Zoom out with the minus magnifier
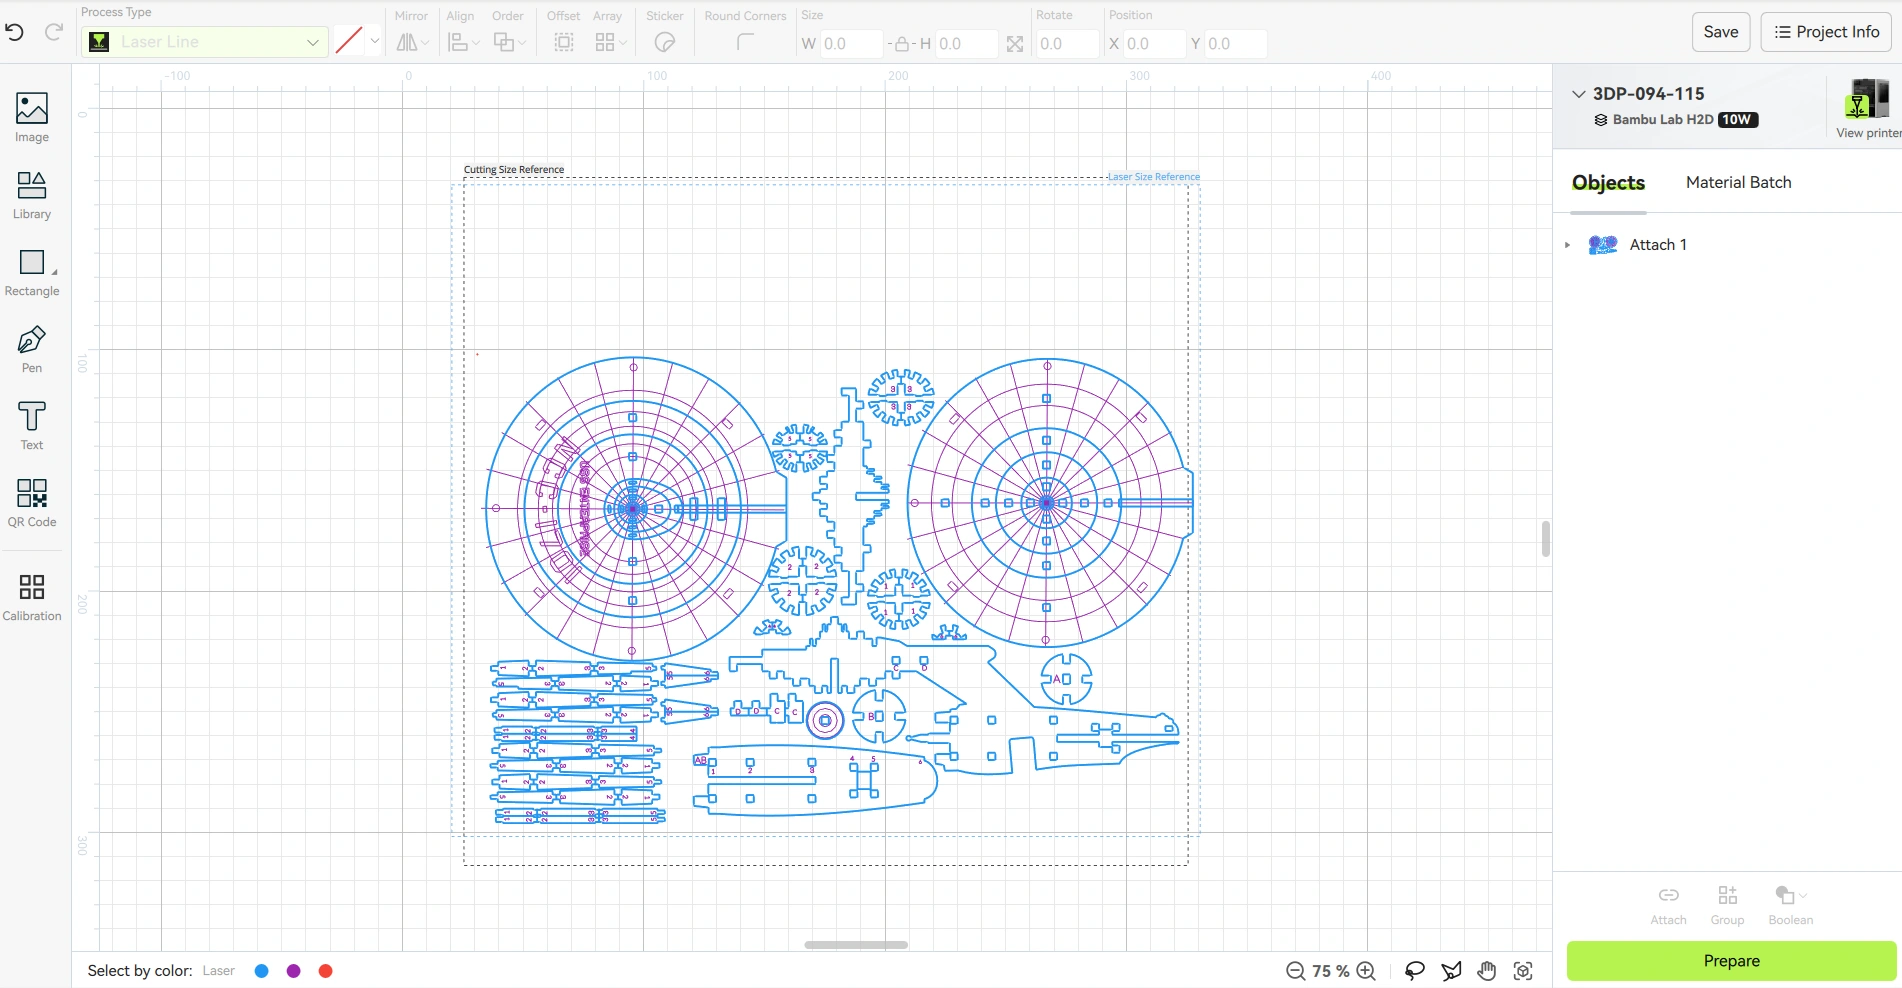The image size is (1902, 988). [1295, 971]
